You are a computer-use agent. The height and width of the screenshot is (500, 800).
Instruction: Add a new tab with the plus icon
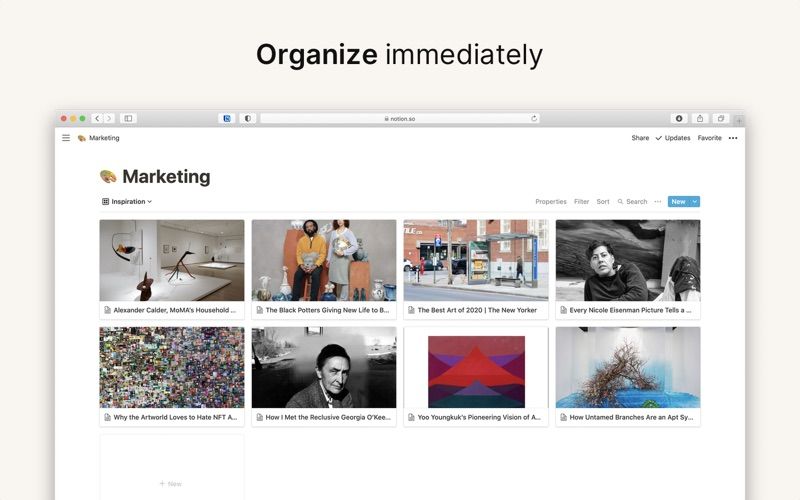[x=739, y=120]
